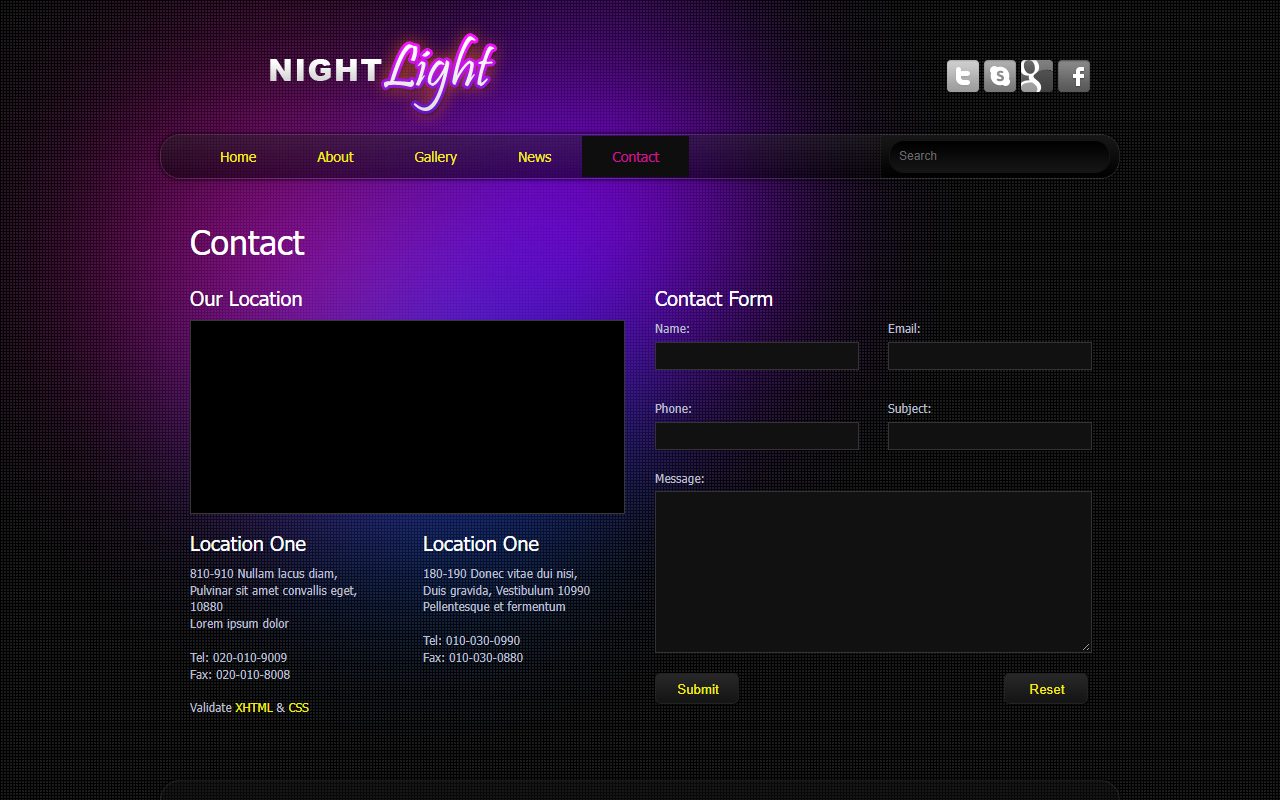
Task: Go to the Home page
Action: (x=238, y=157)
